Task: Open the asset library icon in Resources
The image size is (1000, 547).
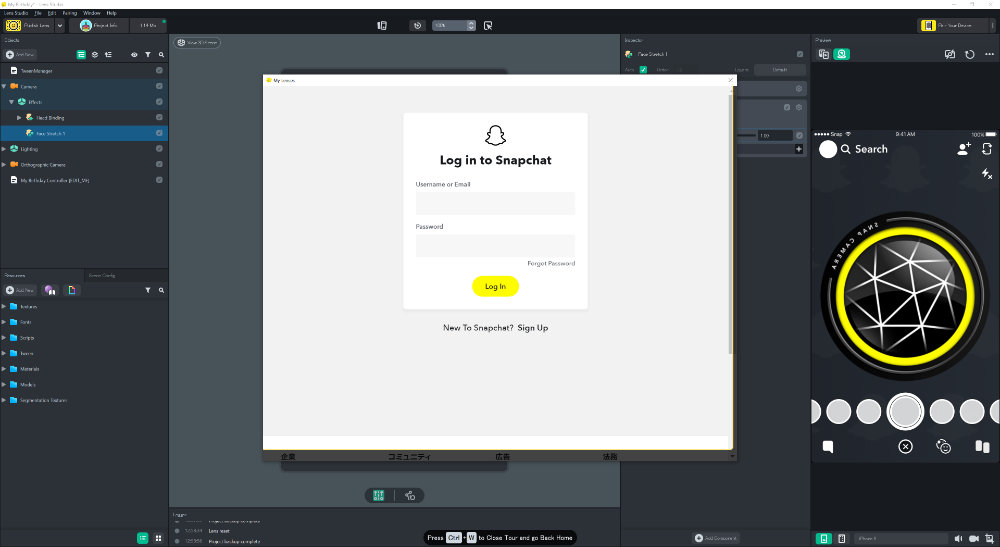Action: [50, 290]
